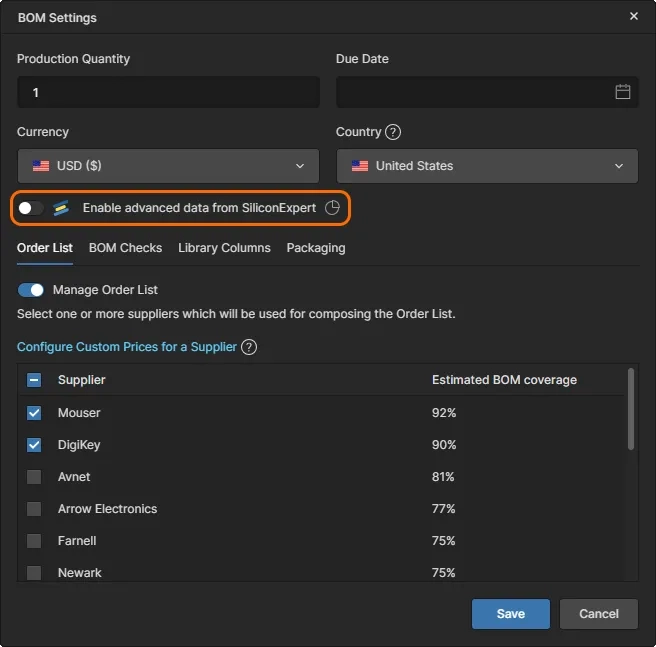This screenshot has width=656, height=647.
Task: Click the Production Quantity input field
Action: tap(168, 92)
